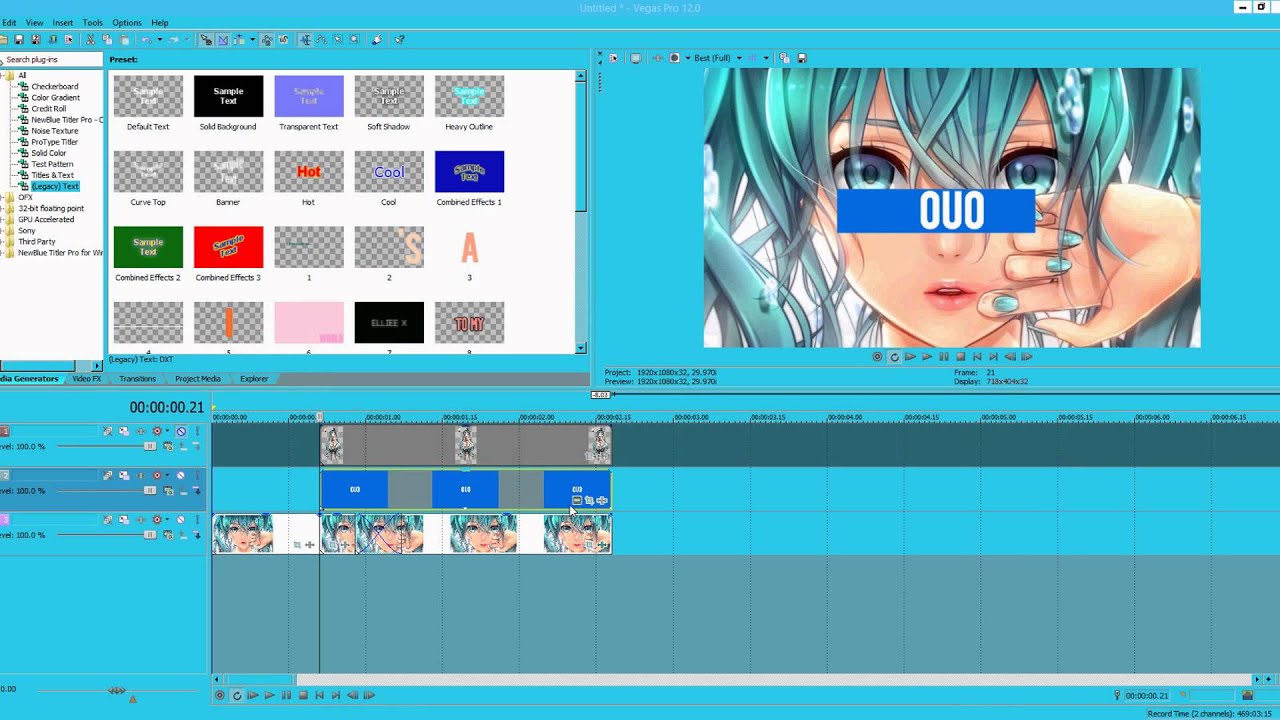This screenshot has width=1280, height=720.
Task: Open the Tools menu
Action: click(93, 23)
